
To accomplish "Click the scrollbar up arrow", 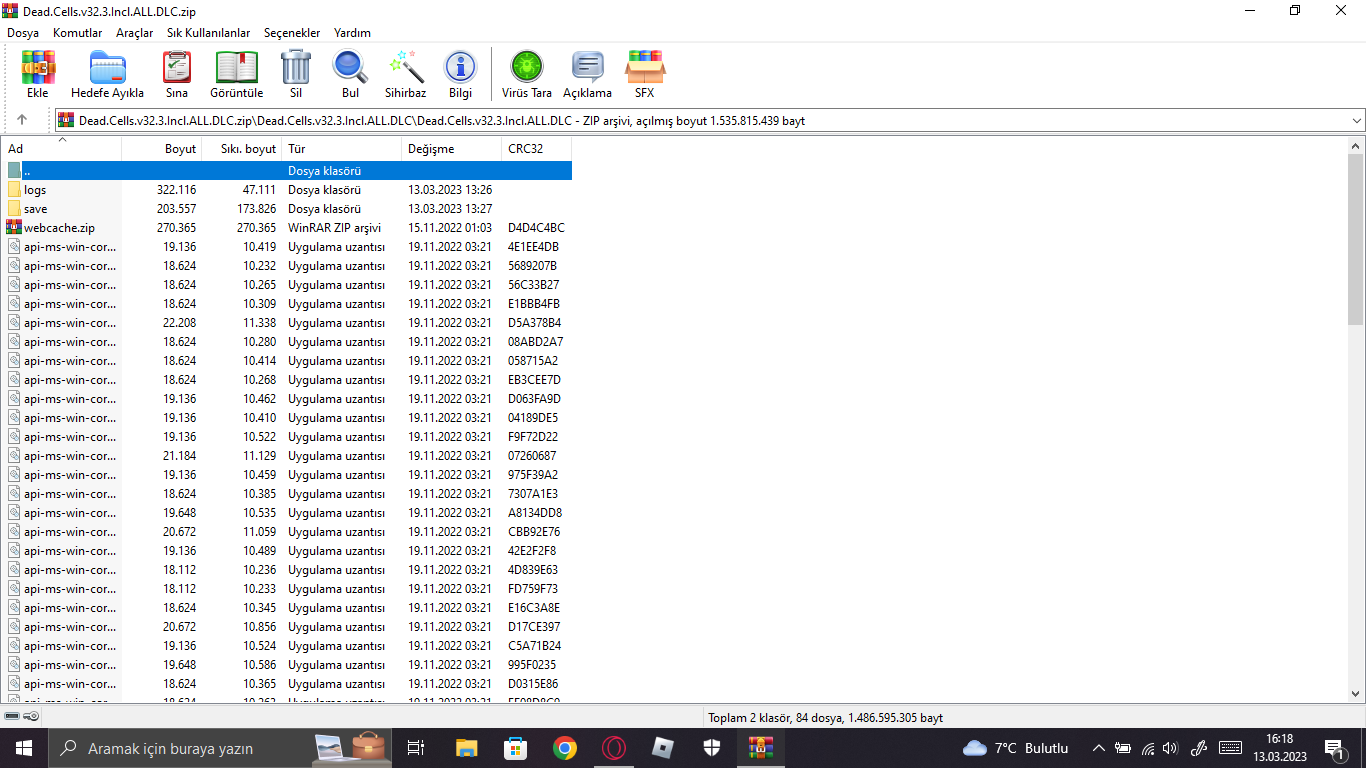I will click(1356, 145).
